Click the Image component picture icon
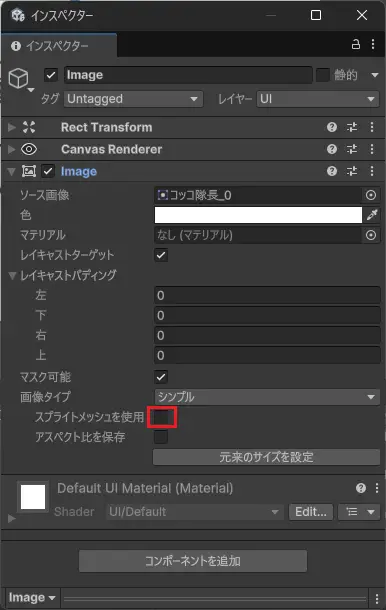The width and height of the screenshot is (386, 610). point(29,171)
